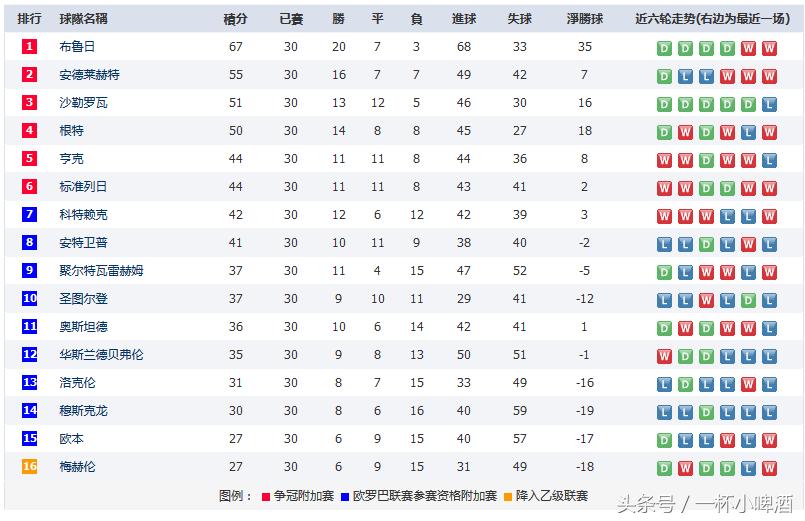Click red 争冠附加赛 legend swatch

265,496
